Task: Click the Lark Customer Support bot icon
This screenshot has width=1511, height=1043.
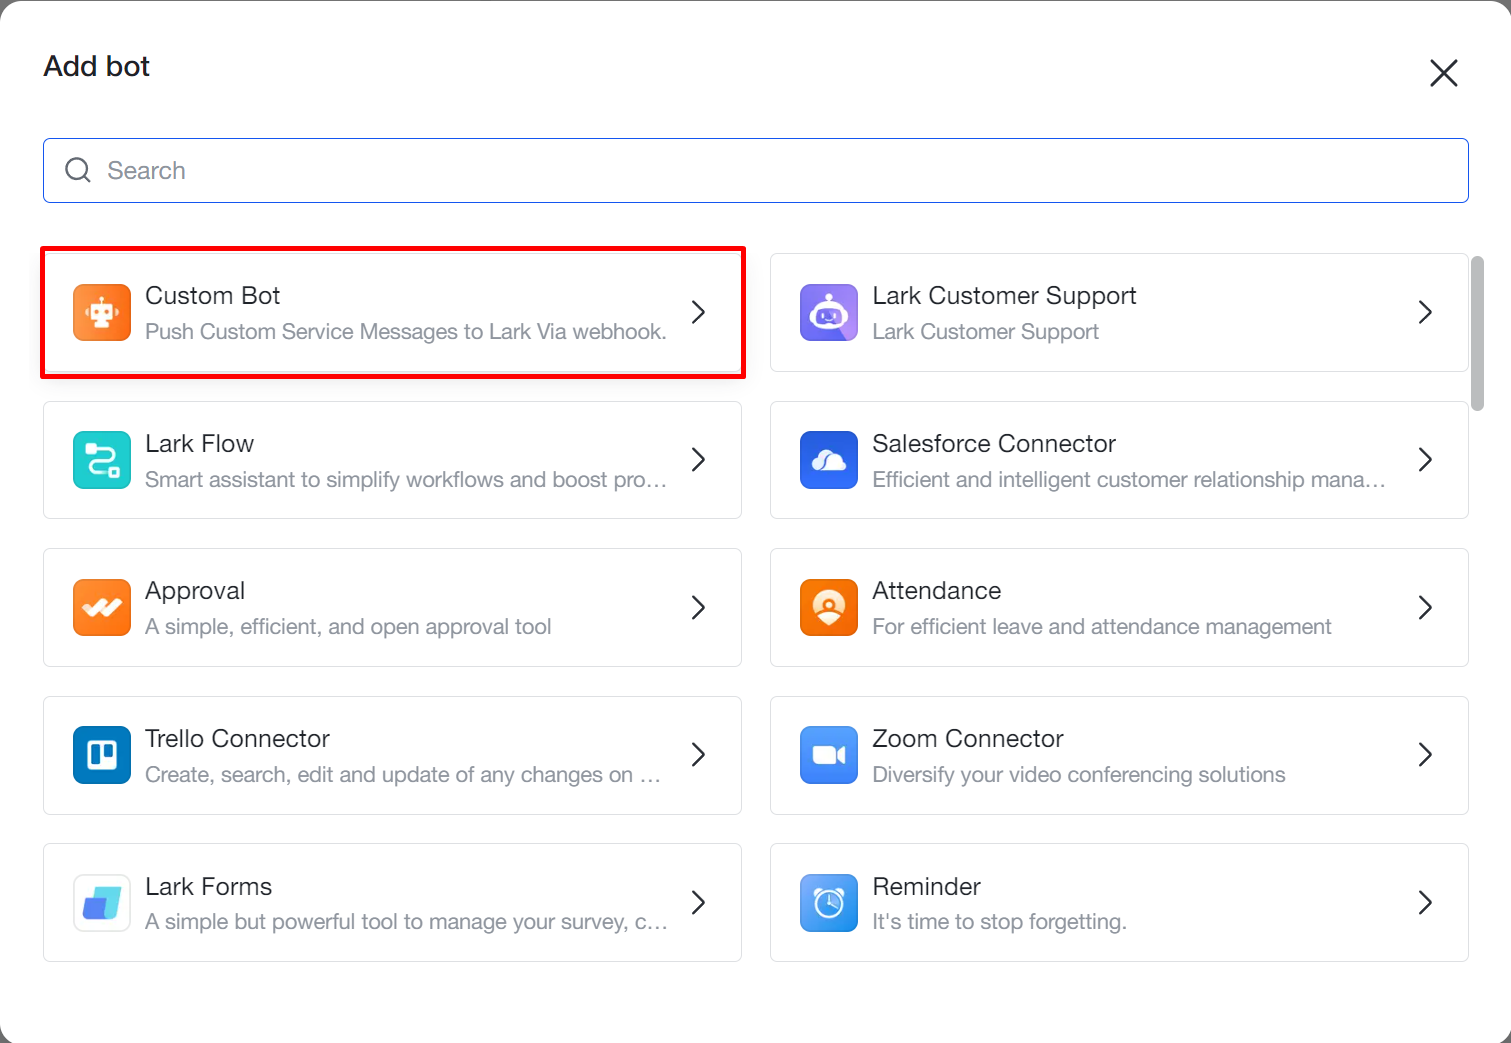Action: click(x=829, y=312)
